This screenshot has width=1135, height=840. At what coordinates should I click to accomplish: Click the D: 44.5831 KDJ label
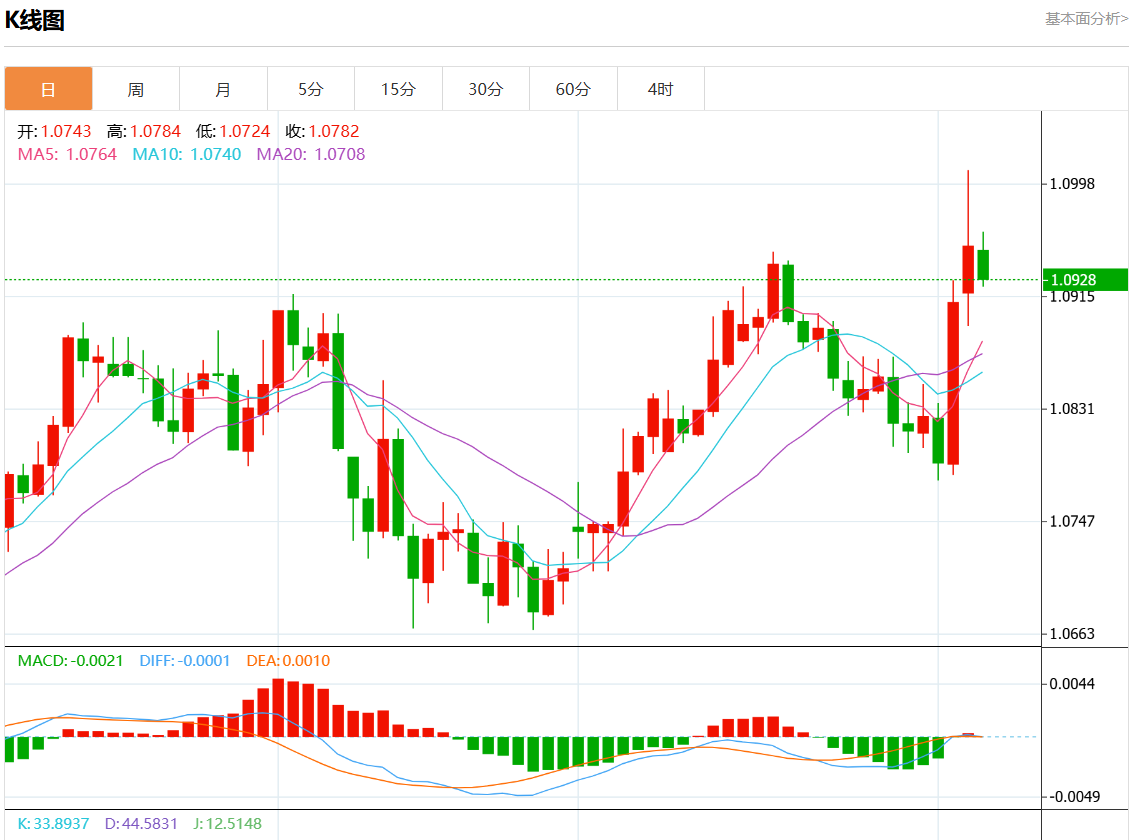coord(141,823)
